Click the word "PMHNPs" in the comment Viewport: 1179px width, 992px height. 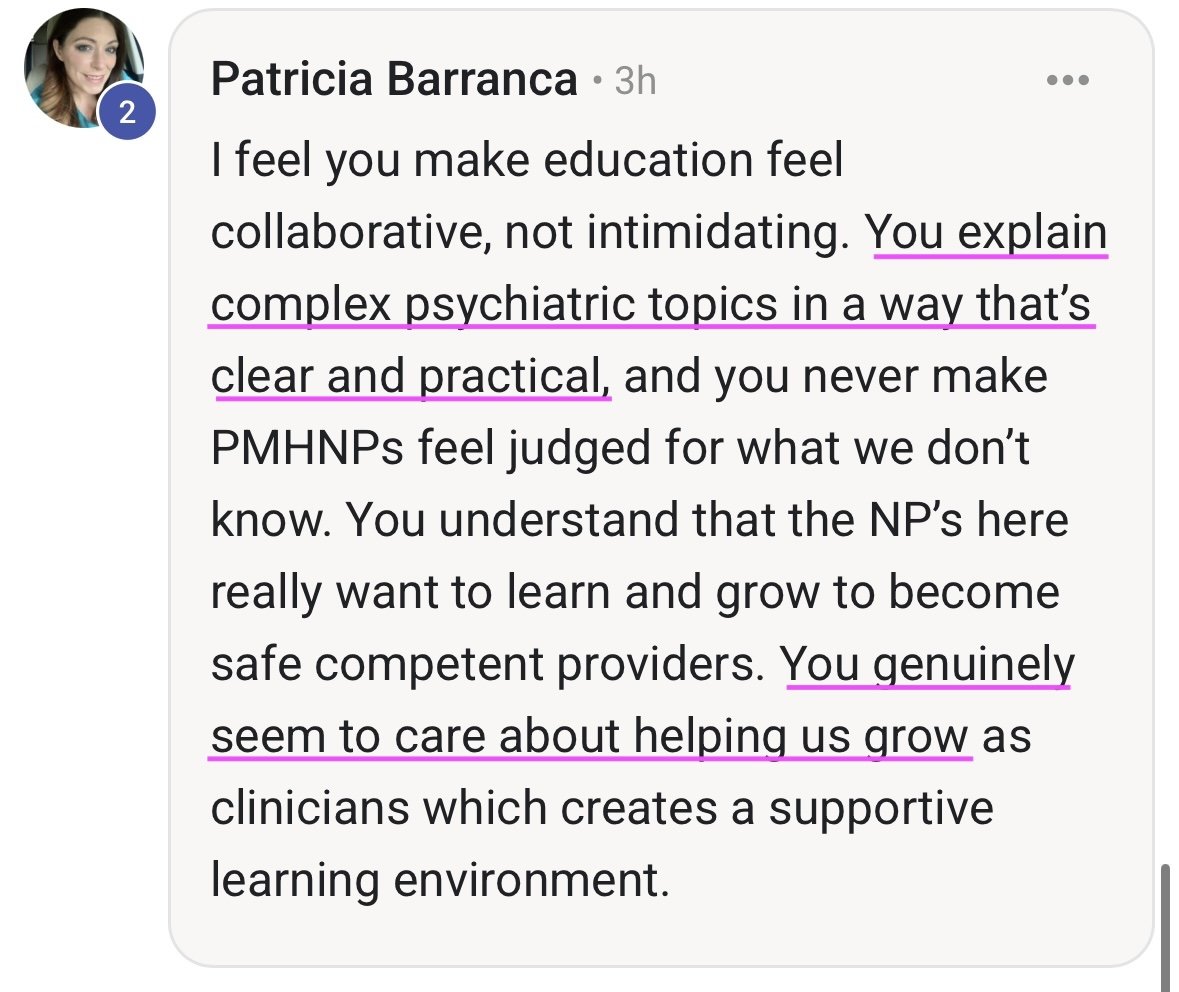(307, 448)
